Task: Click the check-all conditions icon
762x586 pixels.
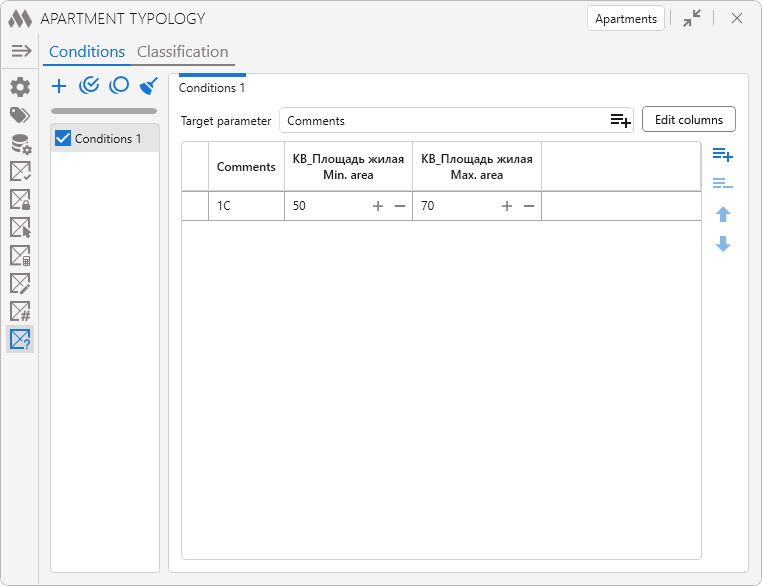Action: click(x=89, y=86)
